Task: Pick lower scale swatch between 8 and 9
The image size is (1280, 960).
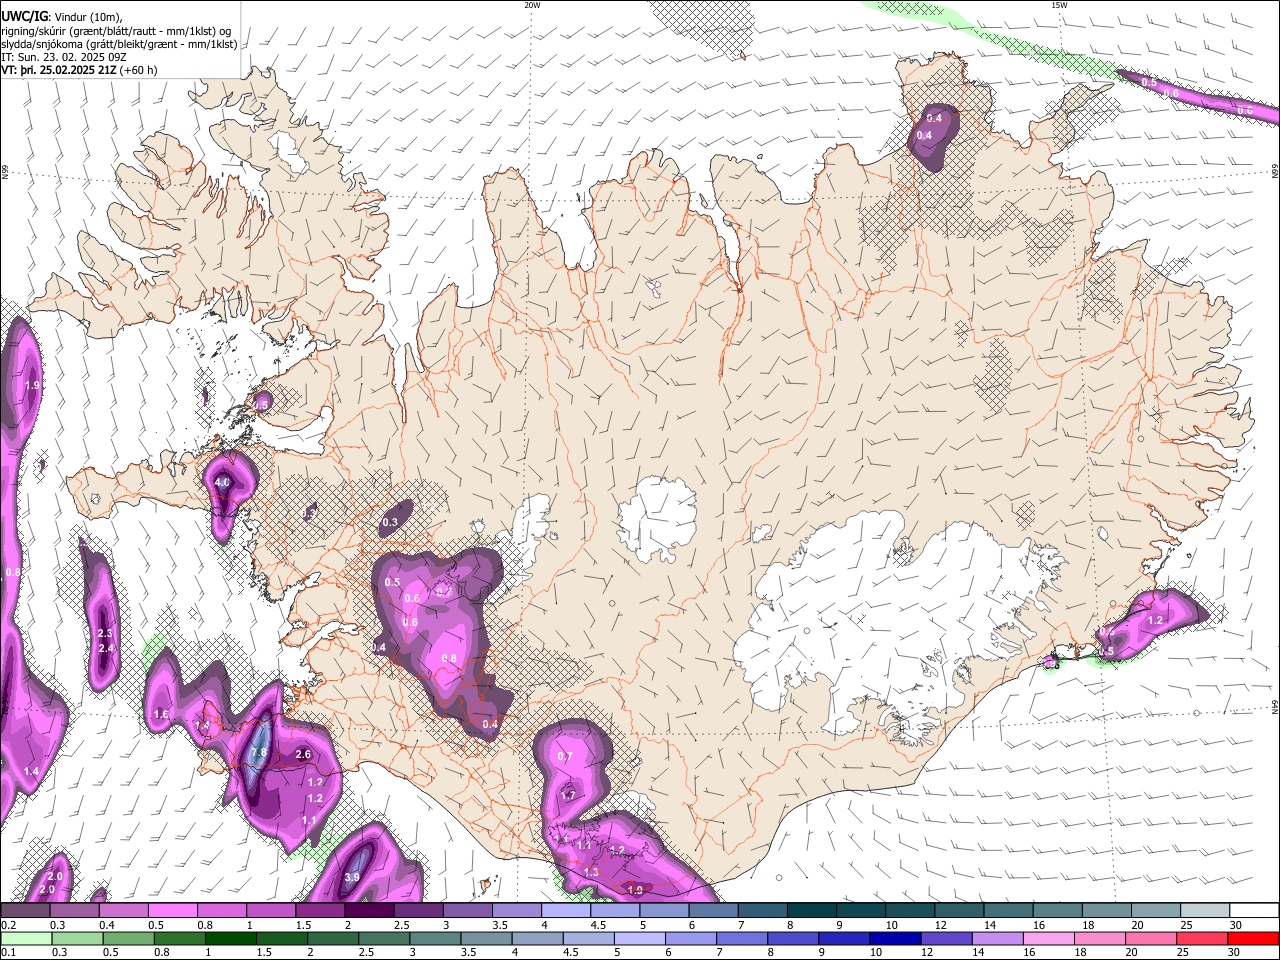Action: (x=794, y=938)
